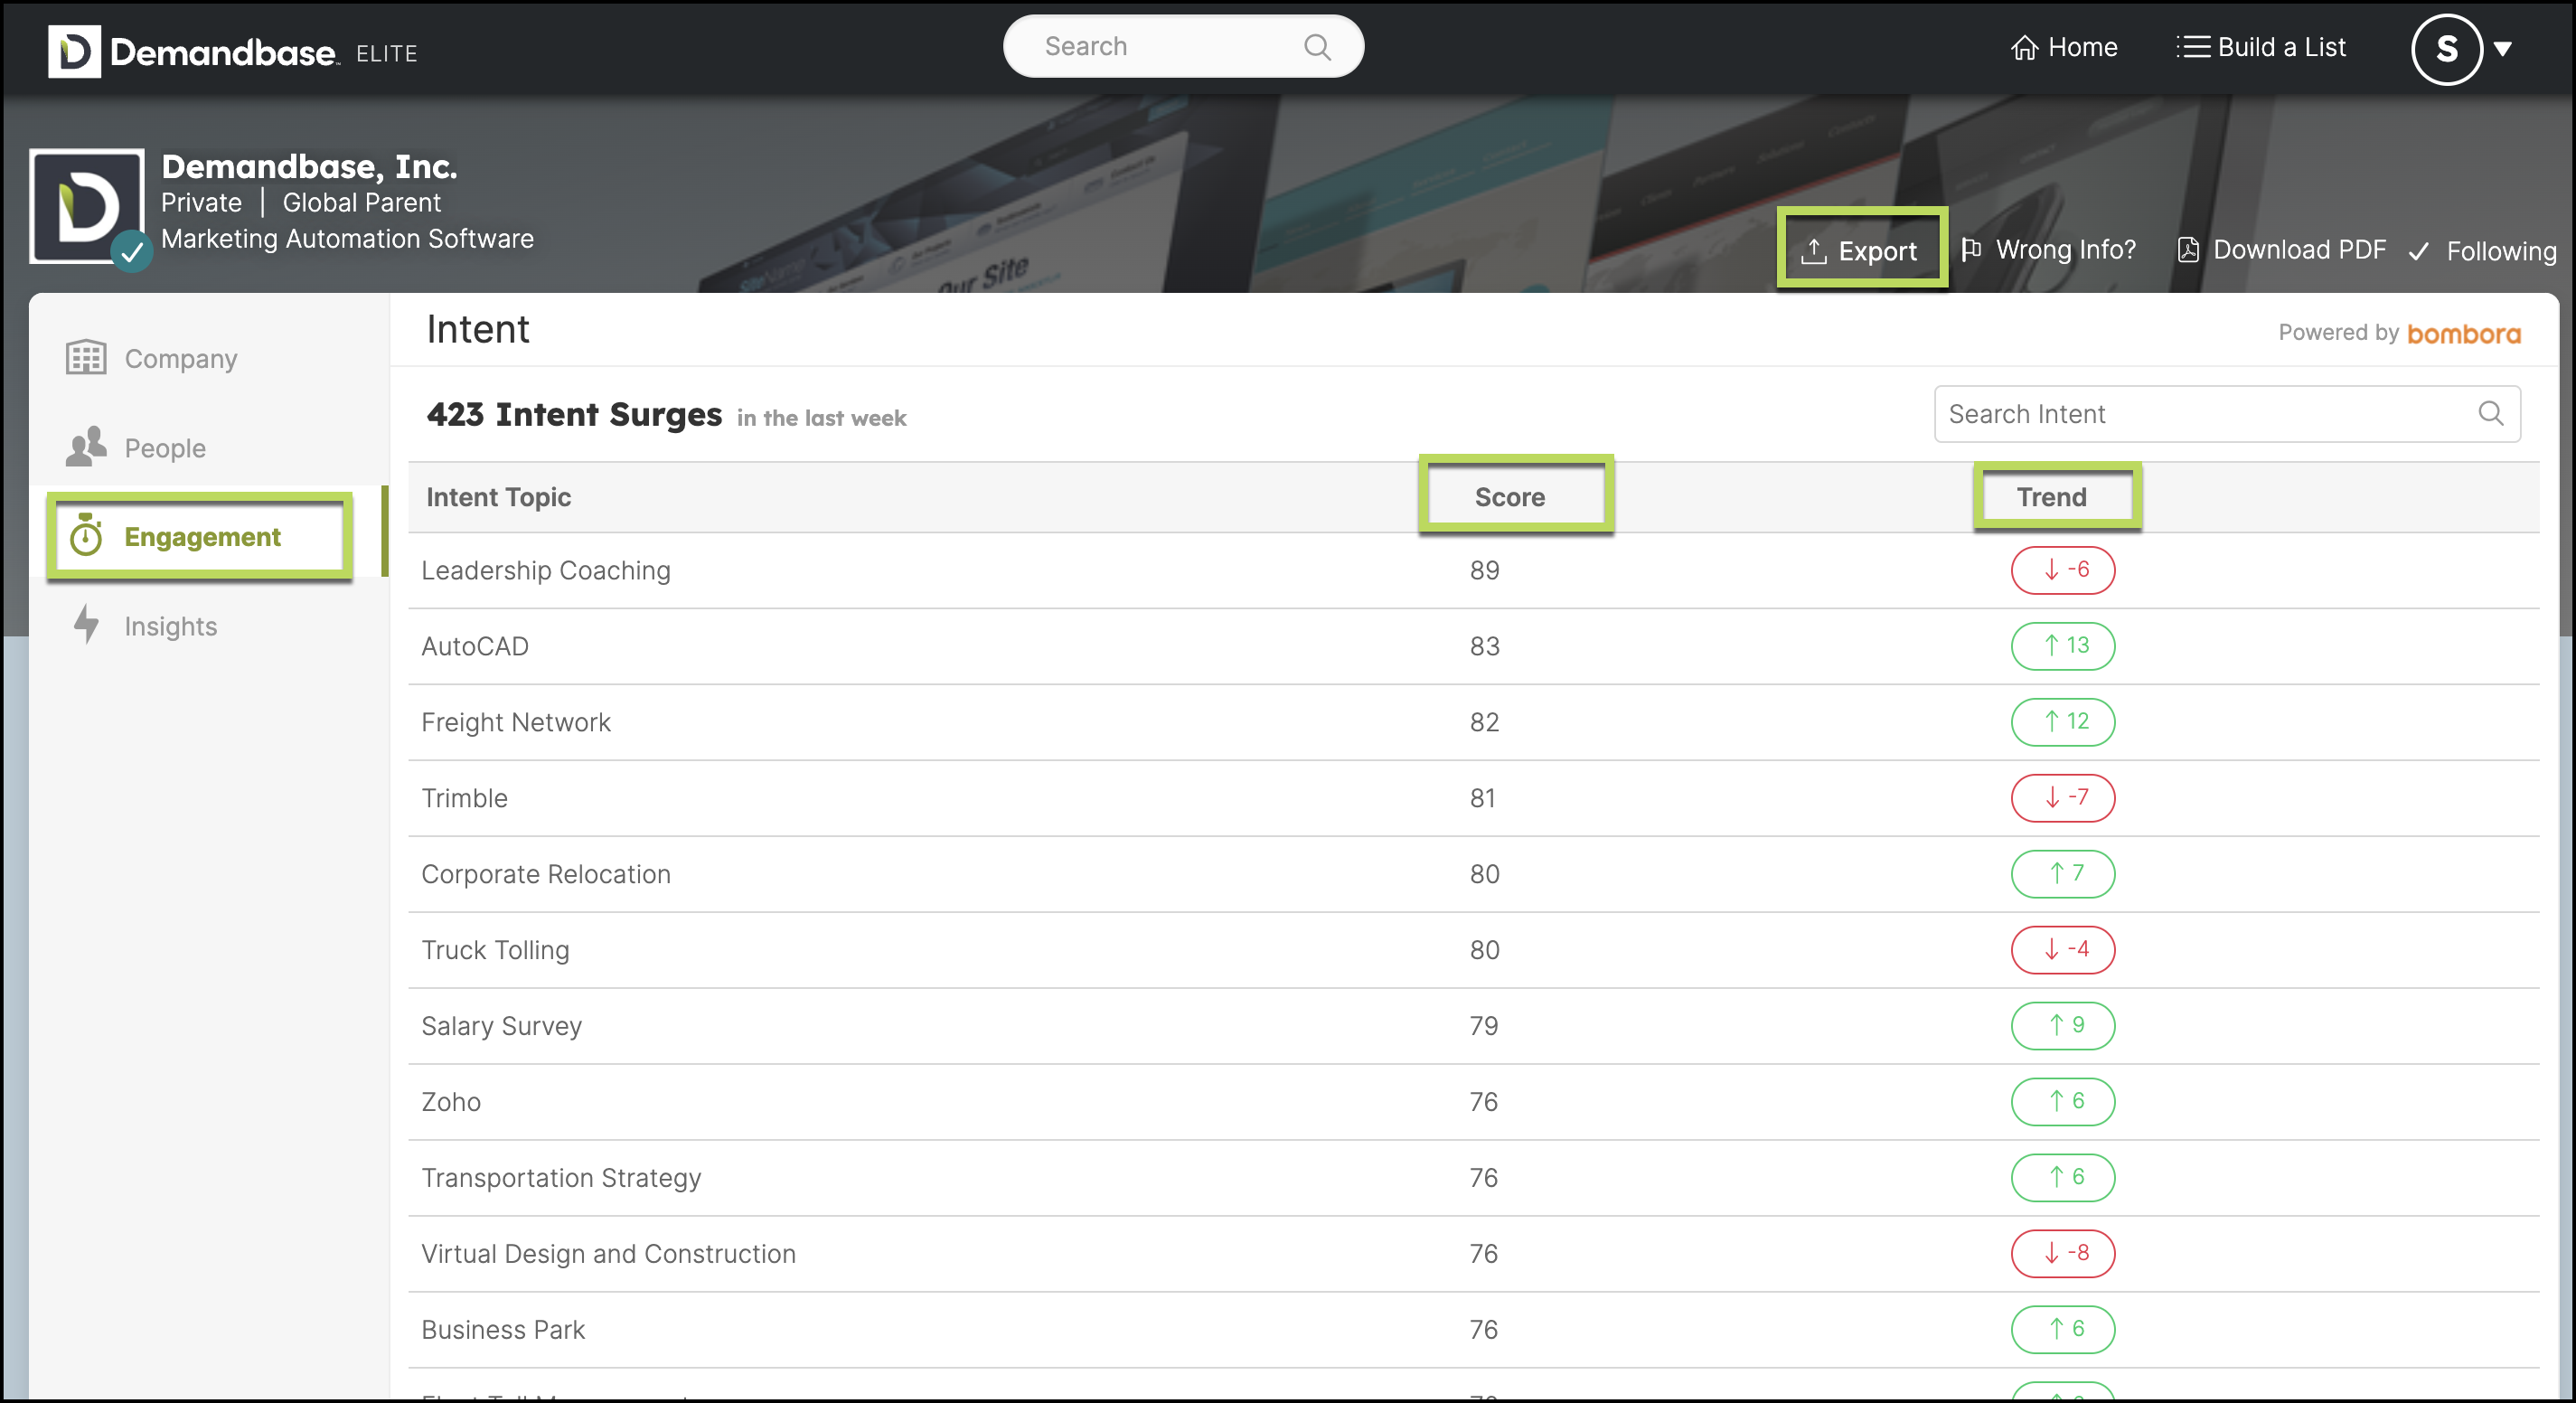Click the 6 trend badge for Zoho
2576x1403 pixels.
2062,1102
